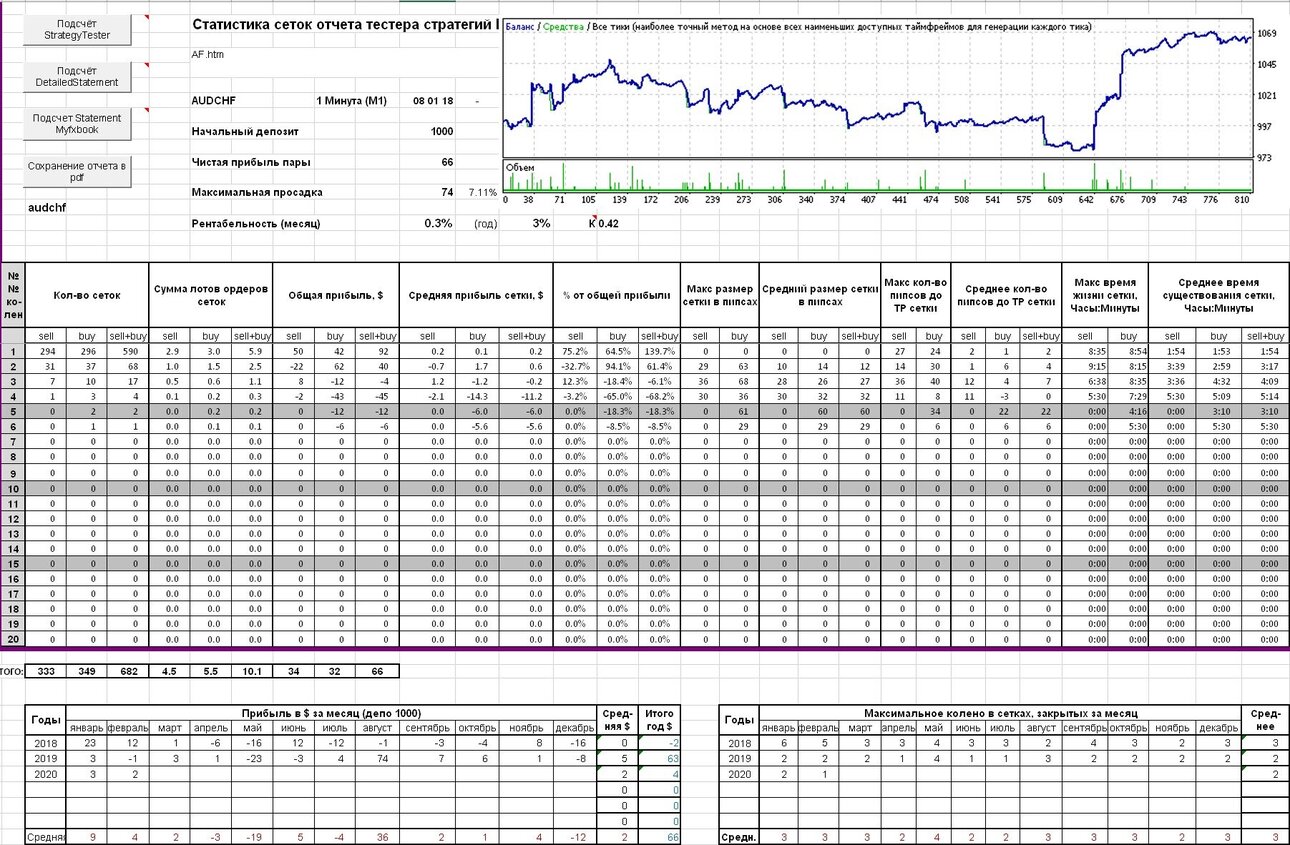Select the Рентабельность (месяц) label
The image size is (1290, 845).
click(x=255, y=223)
